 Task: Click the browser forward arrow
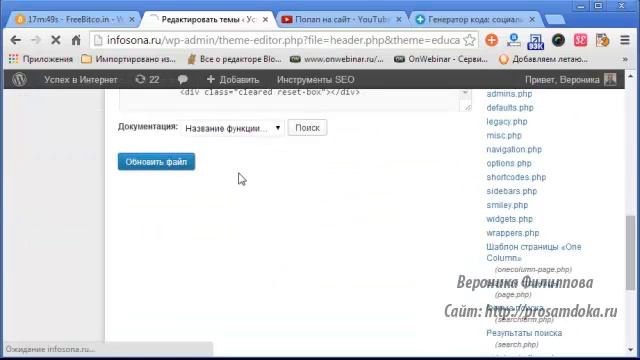[x=36, y=40]
